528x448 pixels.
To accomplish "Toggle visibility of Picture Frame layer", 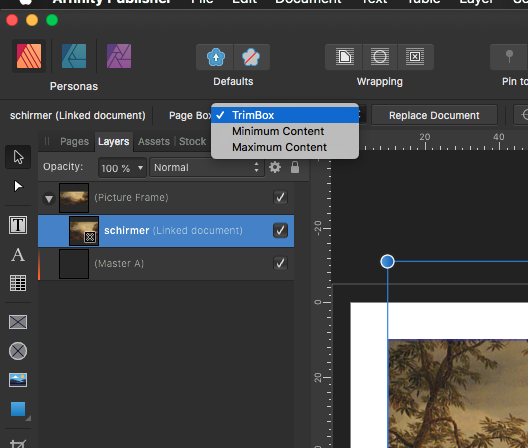I will click(280, 197).
